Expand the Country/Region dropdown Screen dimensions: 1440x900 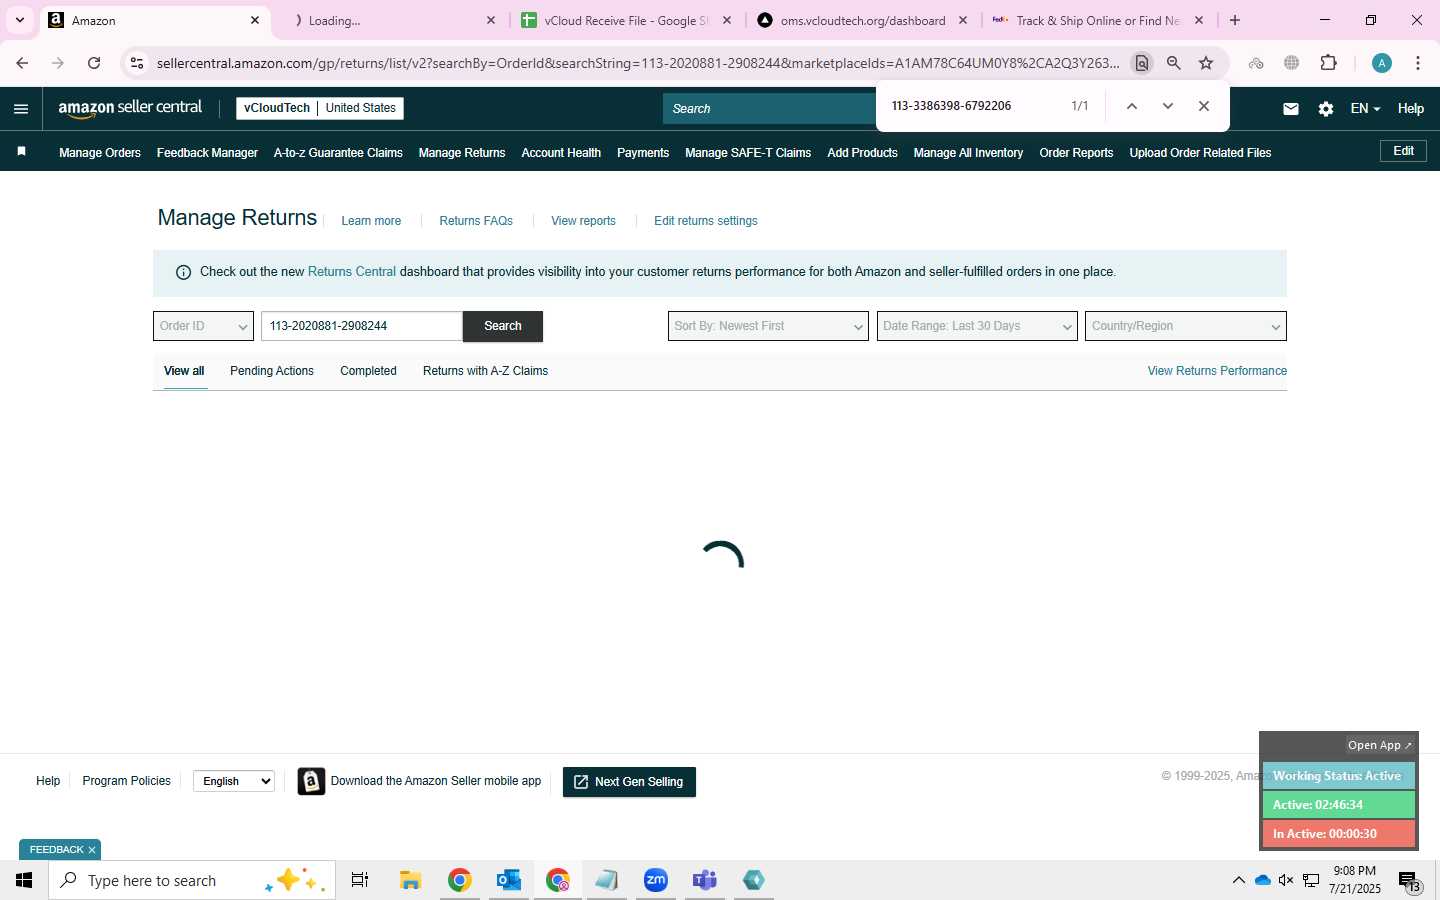tap(1186, 326)
